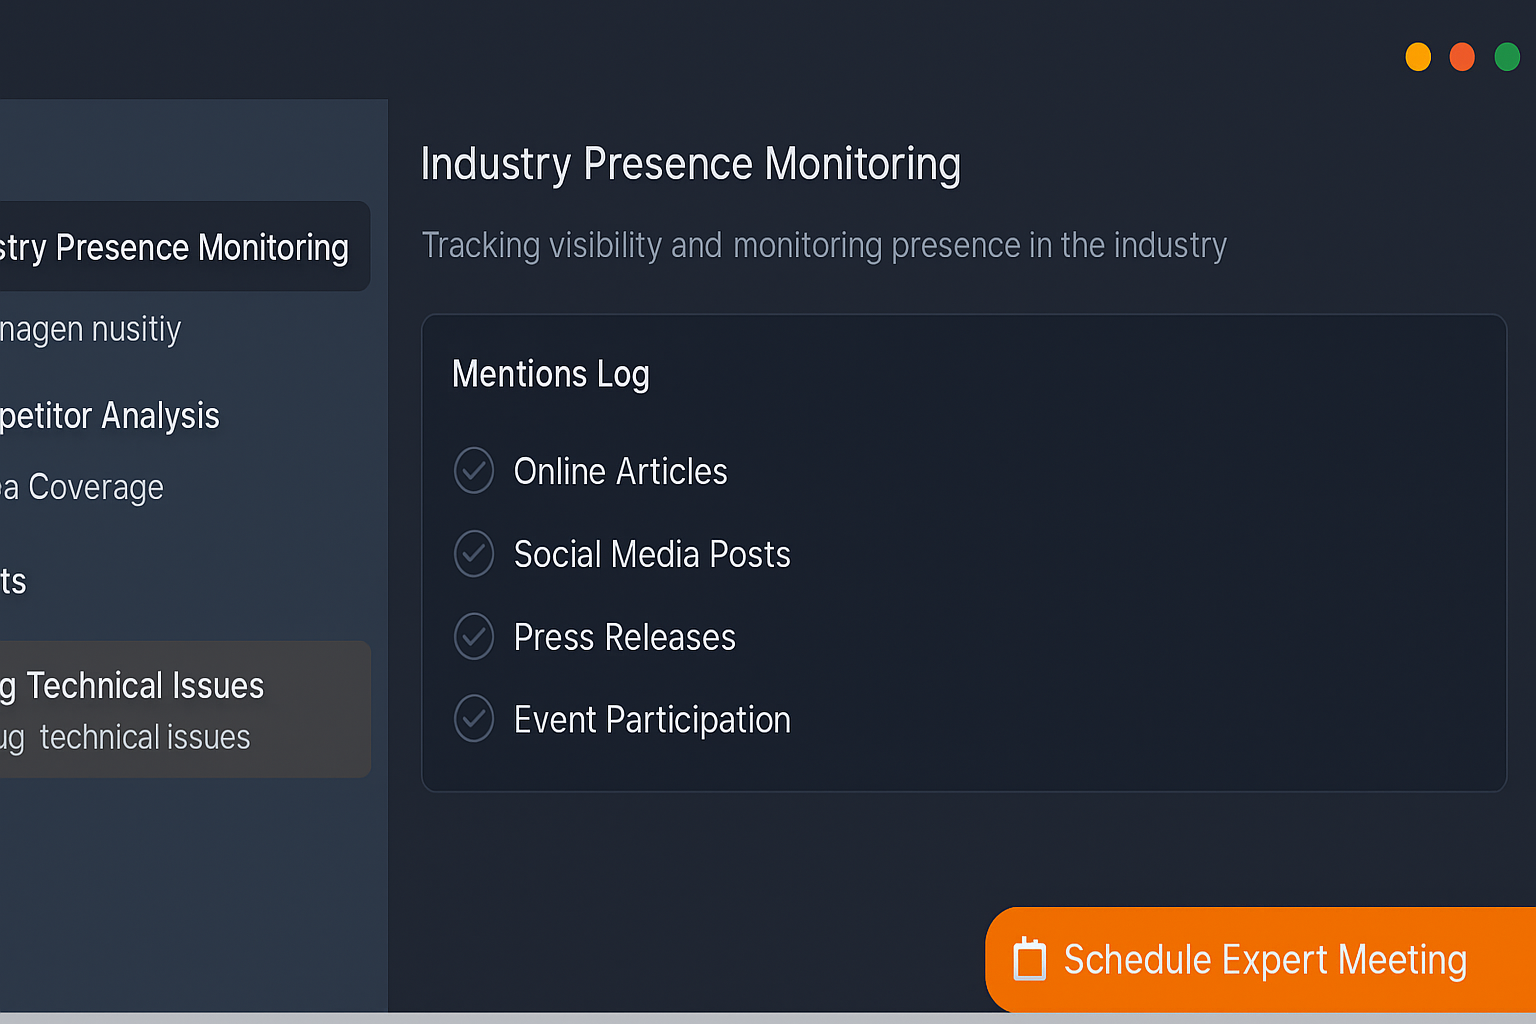Open Competitor Analysis in sidebar
This screenshot has height=1024, width=1536.
pos(110,416)
